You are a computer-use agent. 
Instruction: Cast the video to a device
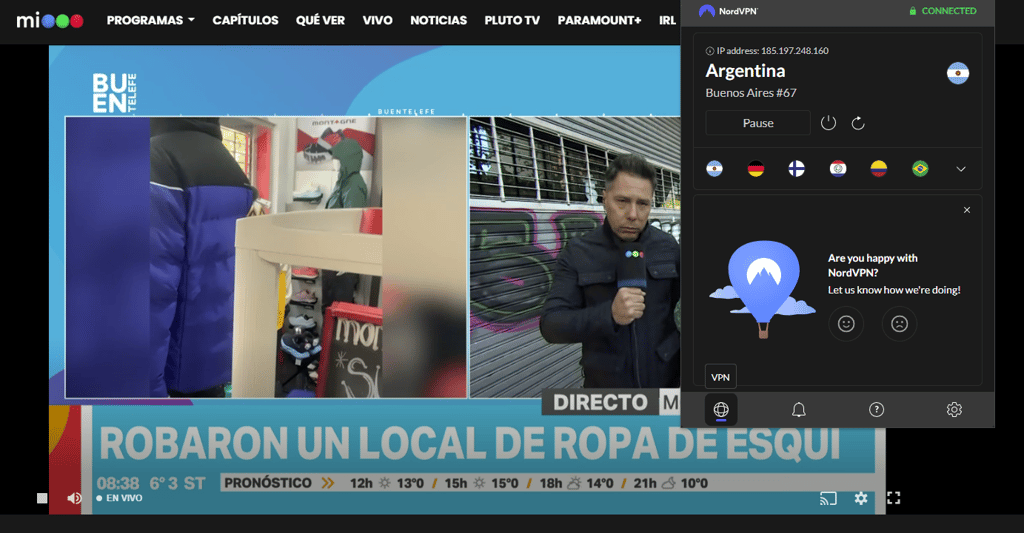[x=828, y=498]
